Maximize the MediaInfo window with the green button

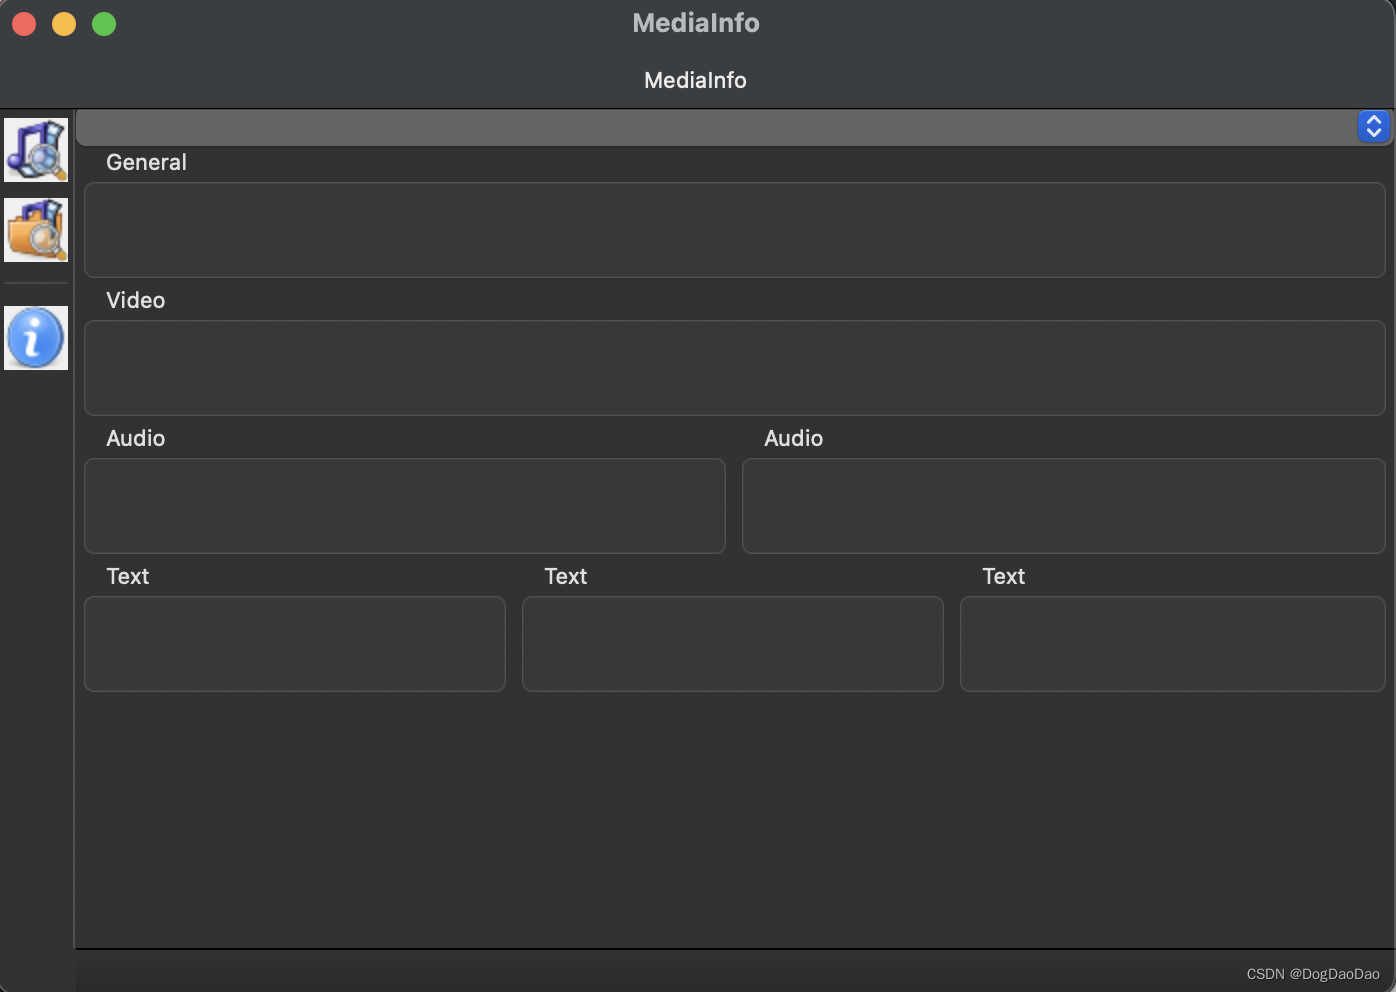[104, 24]
